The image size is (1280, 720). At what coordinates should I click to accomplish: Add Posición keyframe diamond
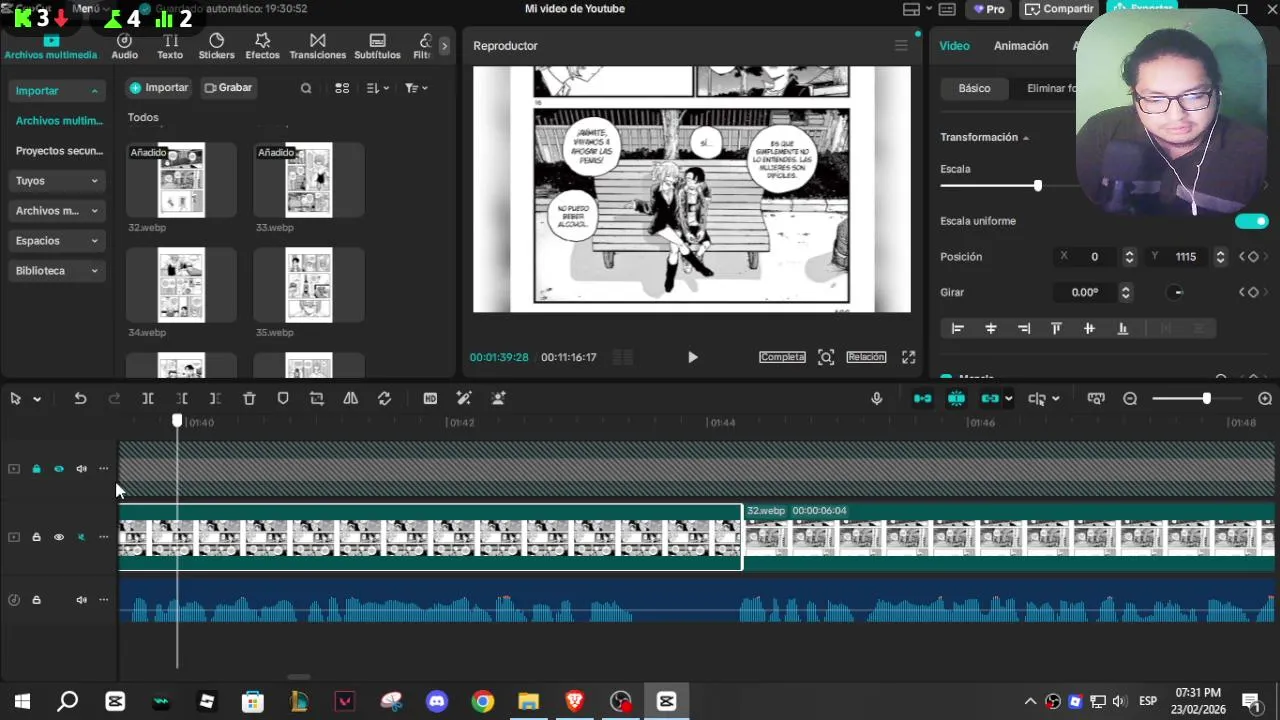pyautogui.click(x=1253, y=257)
